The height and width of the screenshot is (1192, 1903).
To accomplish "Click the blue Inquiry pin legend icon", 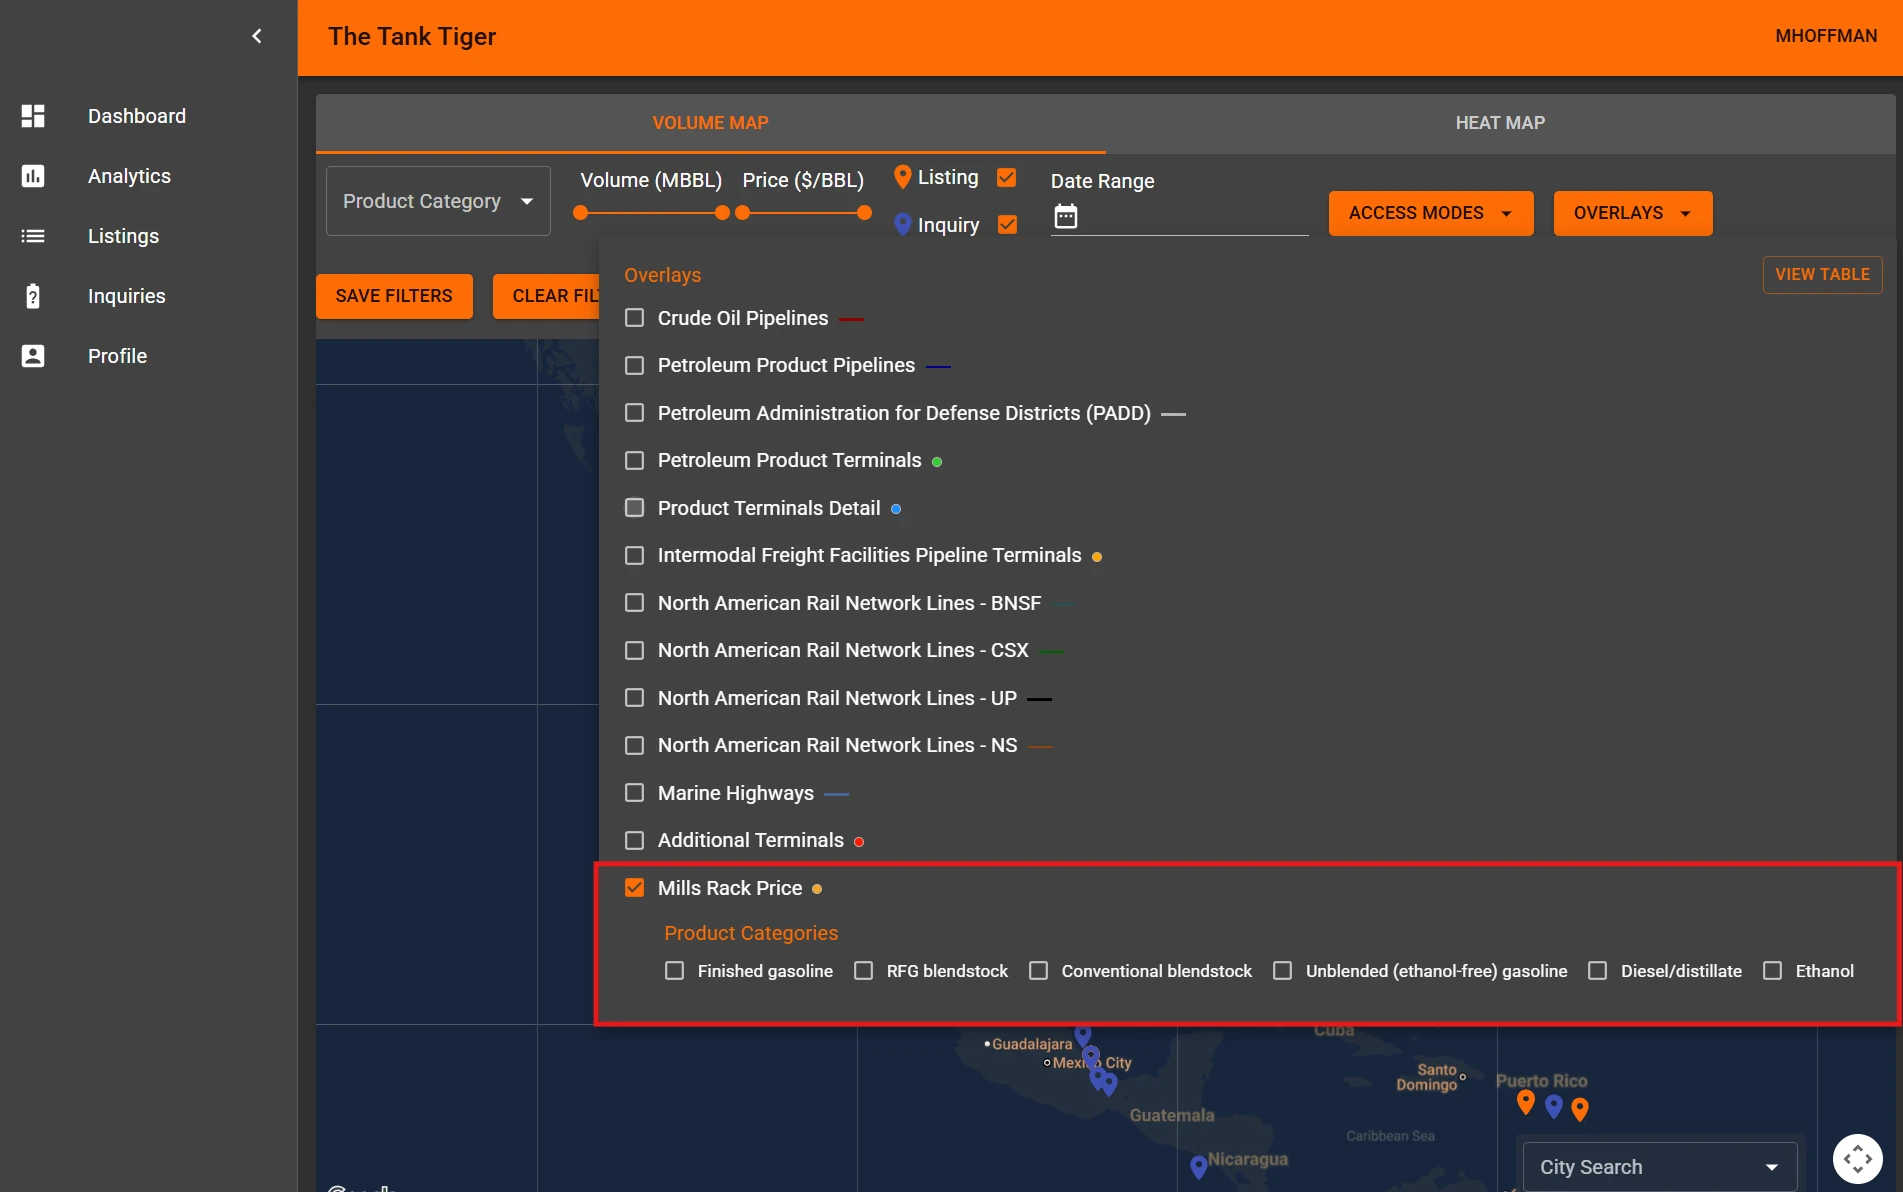I will (x=902, y=225).
